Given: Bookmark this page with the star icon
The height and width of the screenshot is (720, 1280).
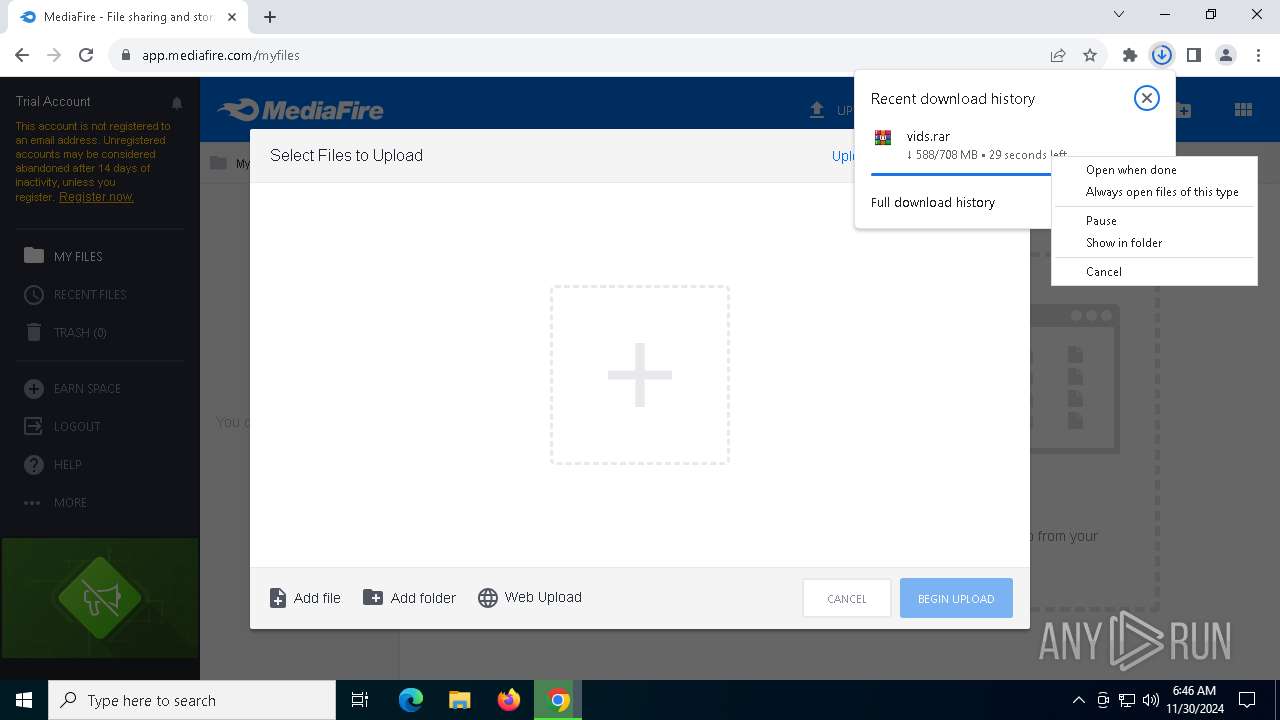Looking at the screenshot, I should coord(1090,56).
